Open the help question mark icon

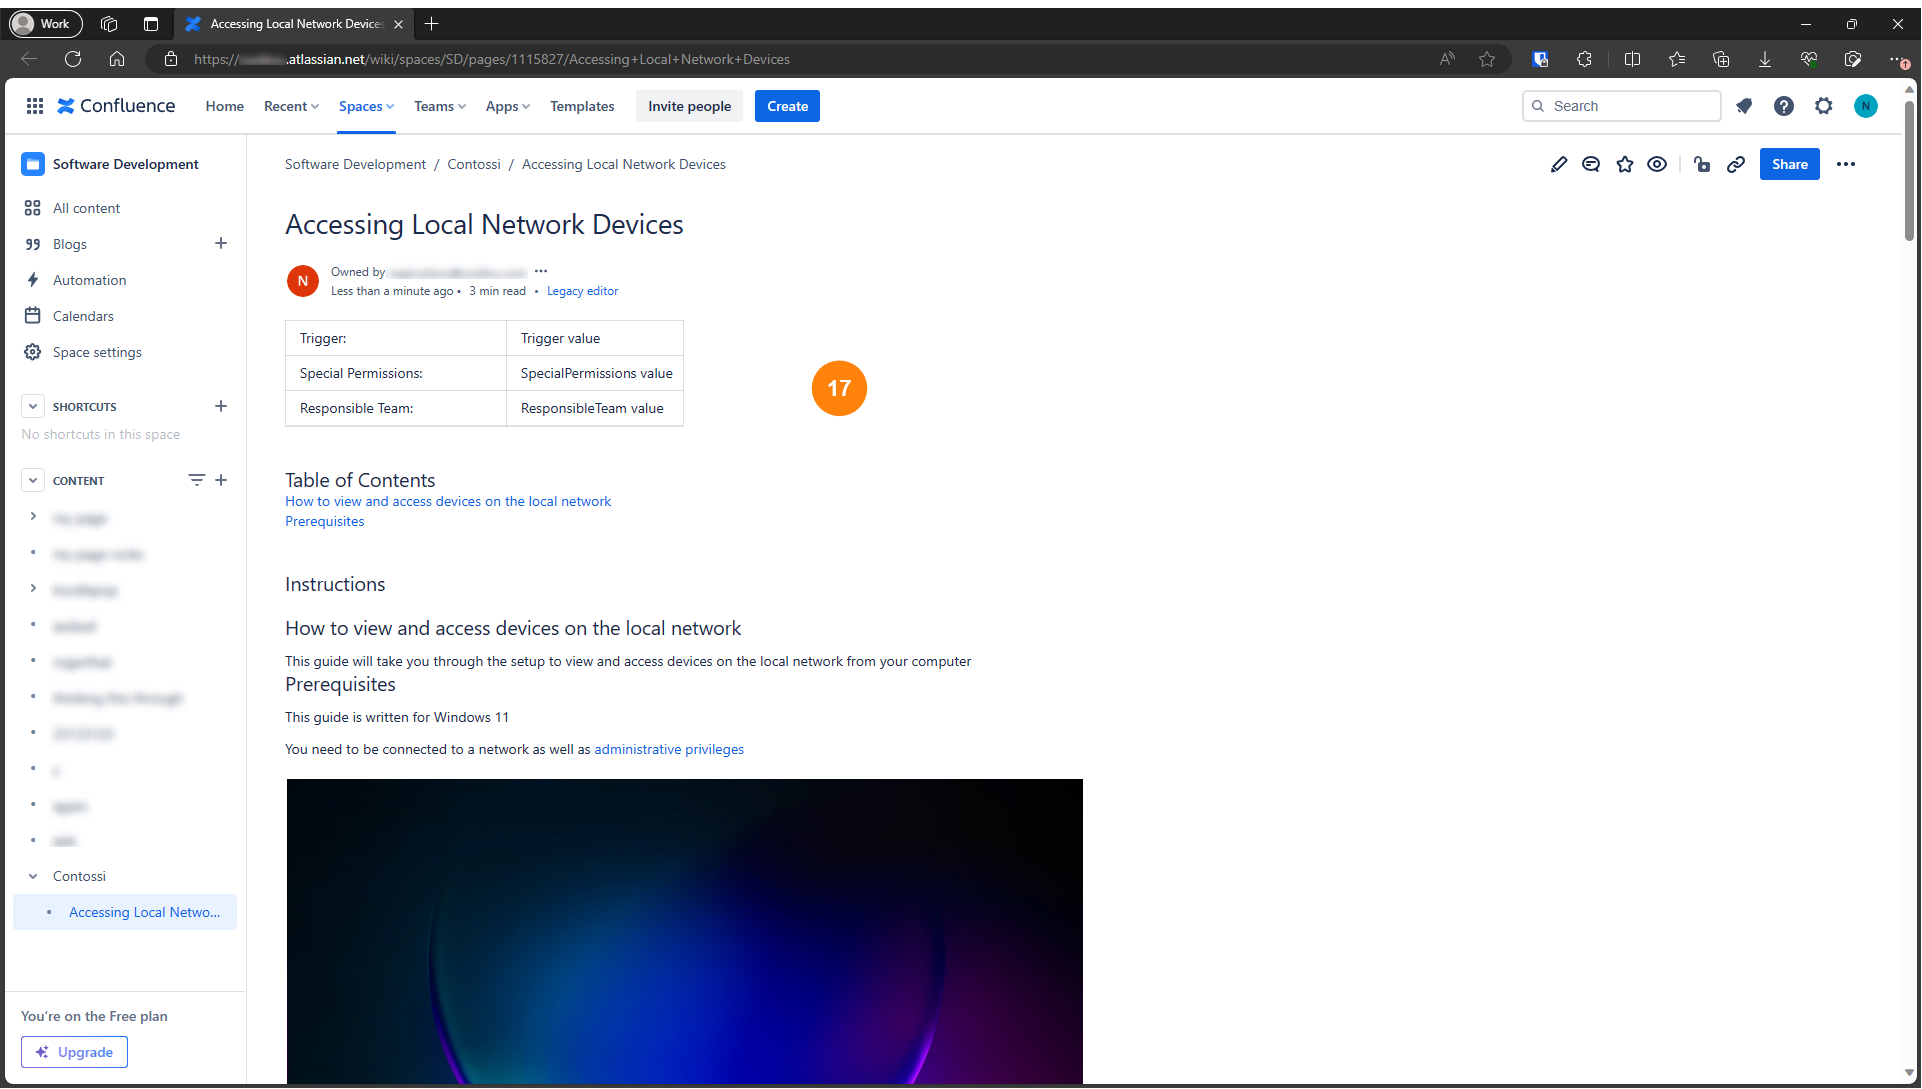[x=1784, y=106]
